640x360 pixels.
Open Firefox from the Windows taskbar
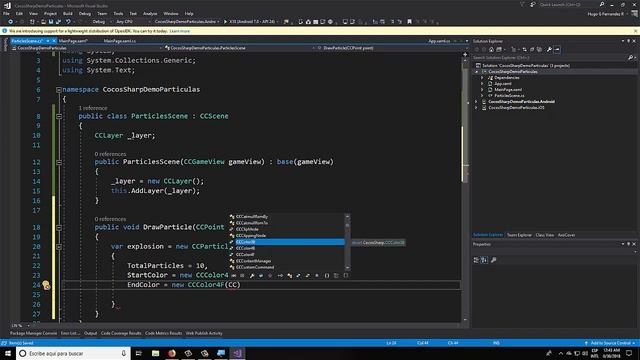coord(172,353)
